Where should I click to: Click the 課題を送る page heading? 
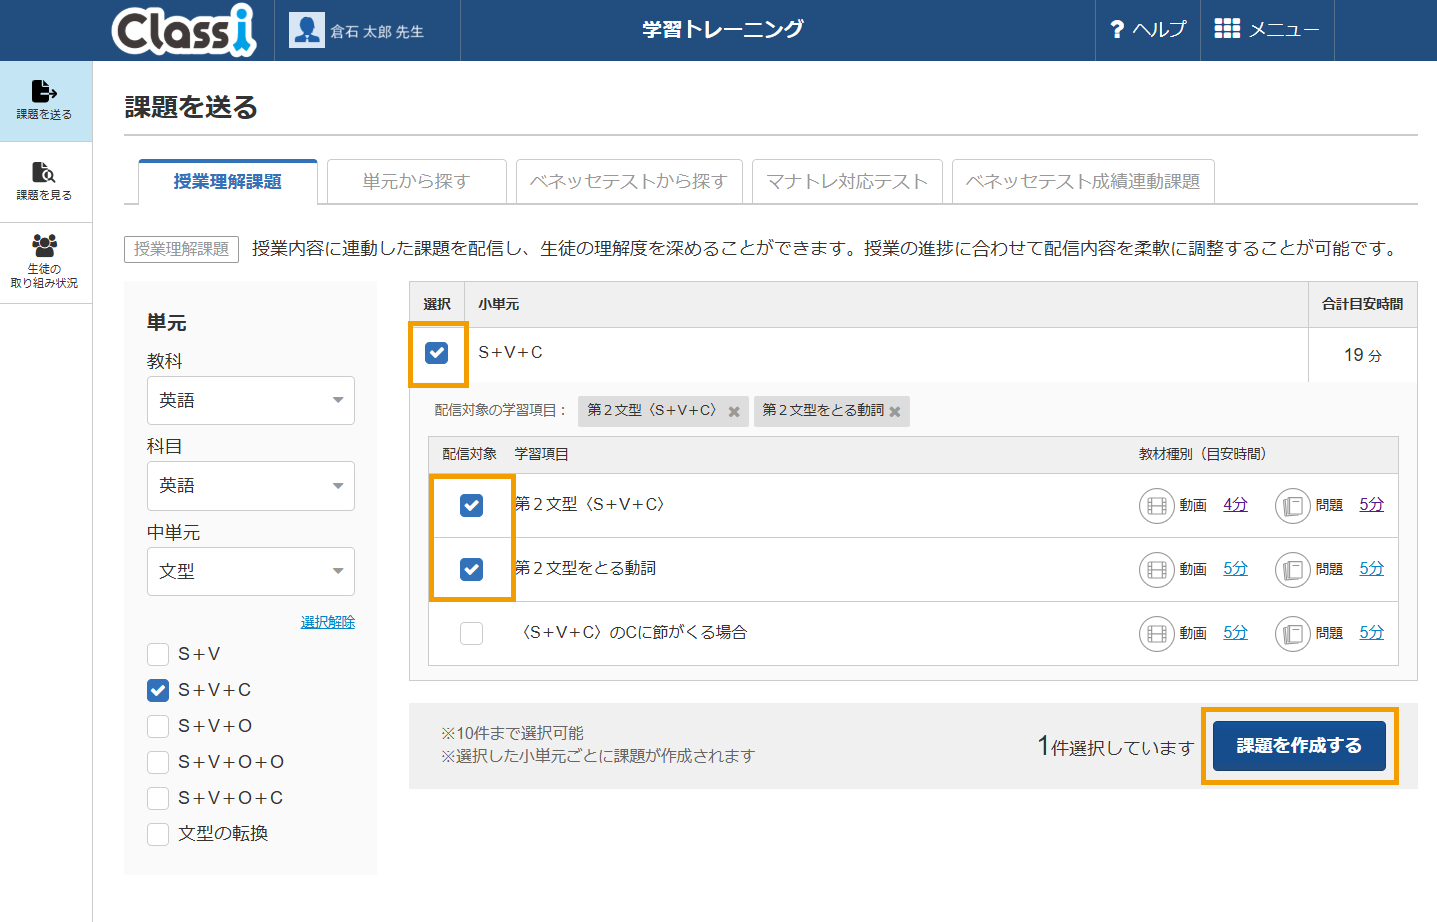click(191, 107)
